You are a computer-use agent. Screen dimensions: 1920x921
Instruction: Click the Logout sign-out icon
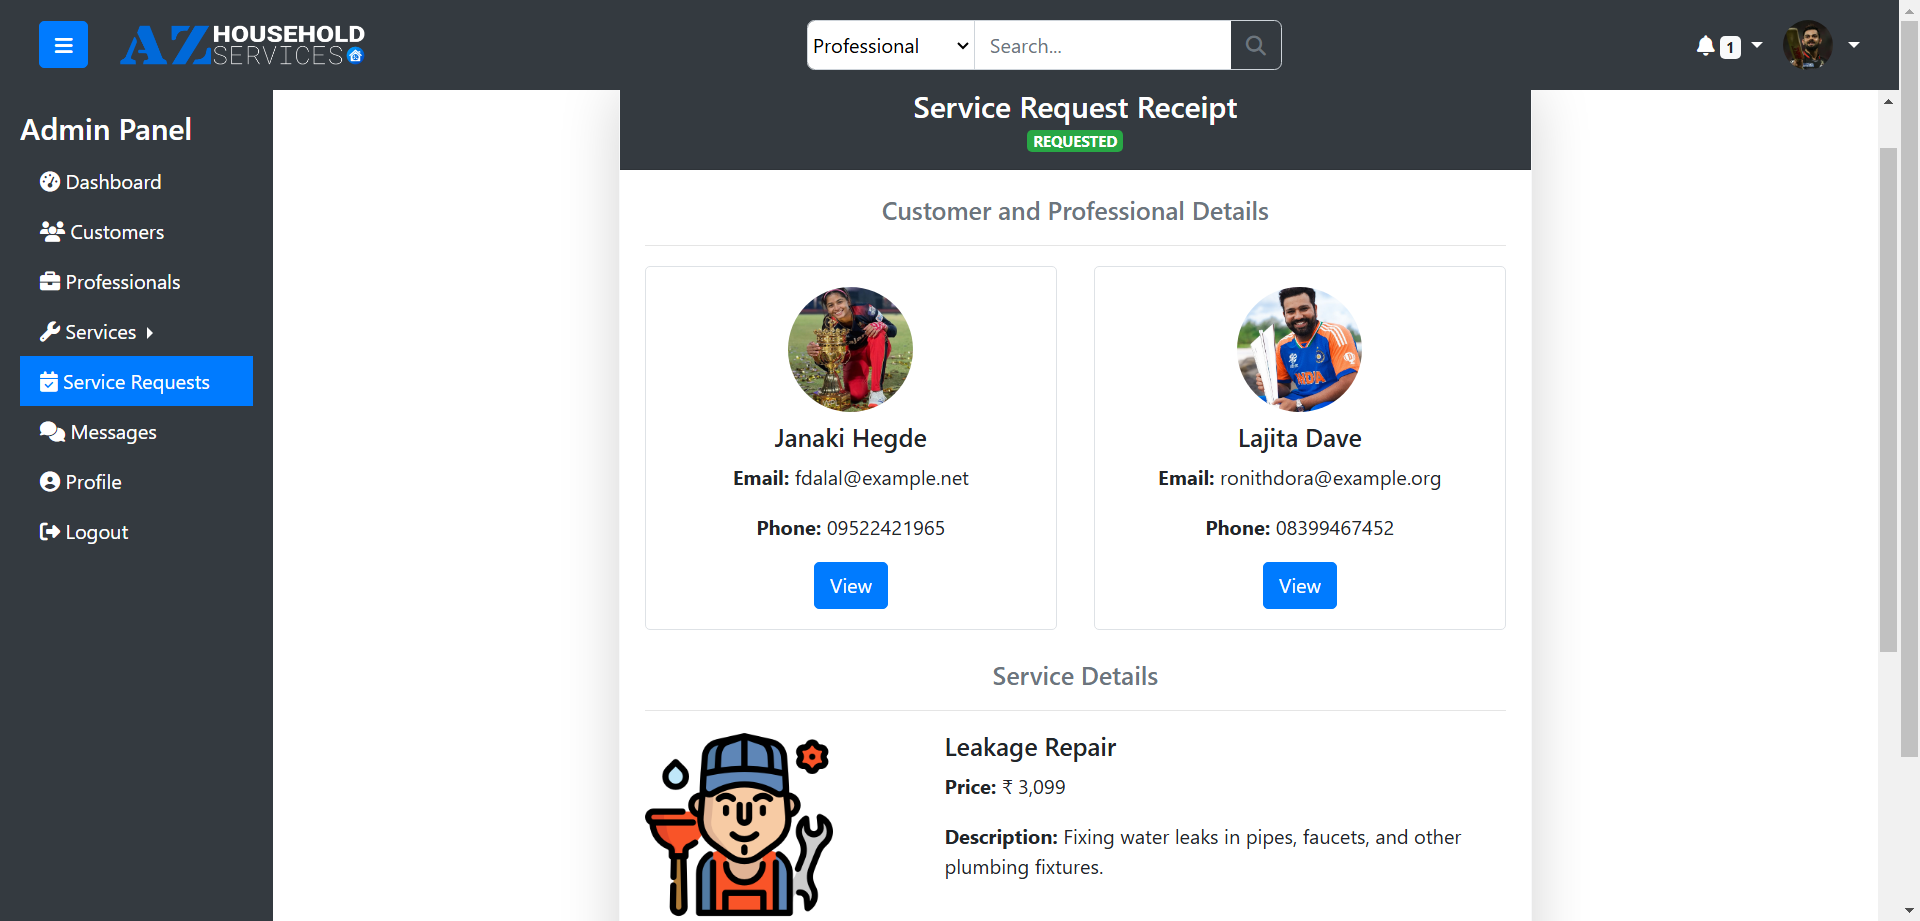coord(49,531)
